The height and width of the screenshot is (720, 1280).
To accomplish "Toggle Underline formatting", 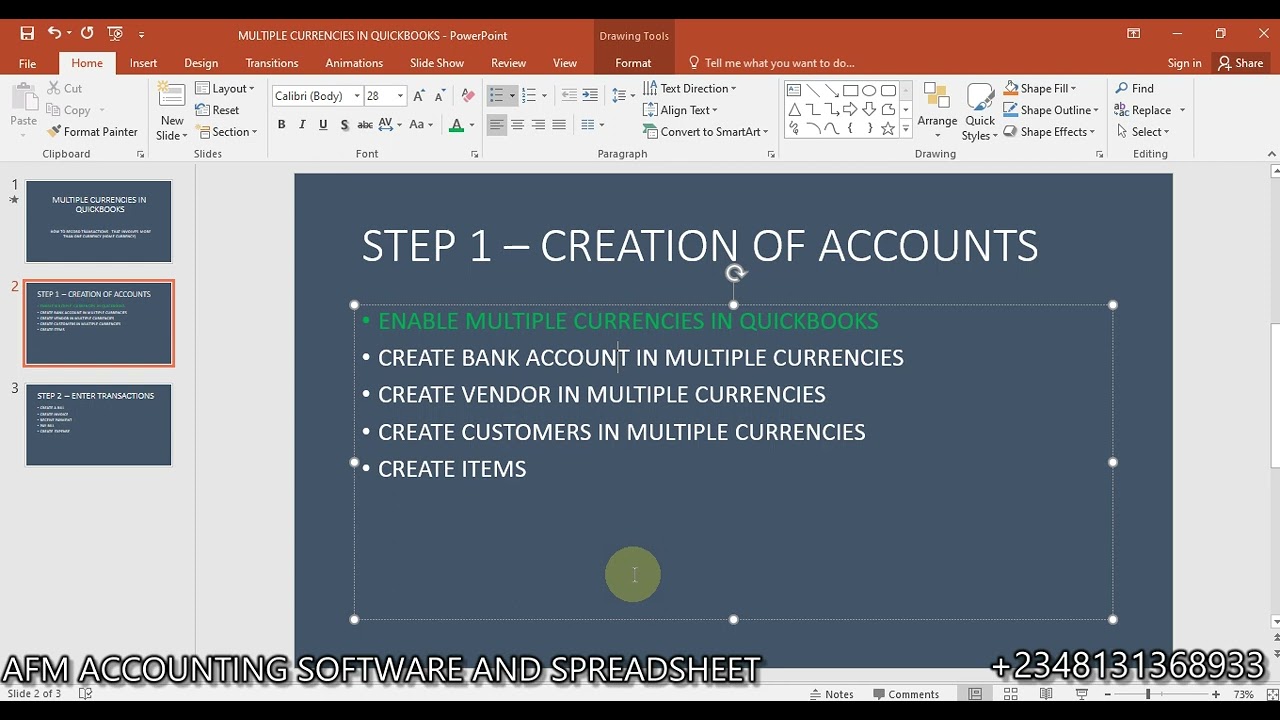I will pyautogui.click(x=323, y=125).
